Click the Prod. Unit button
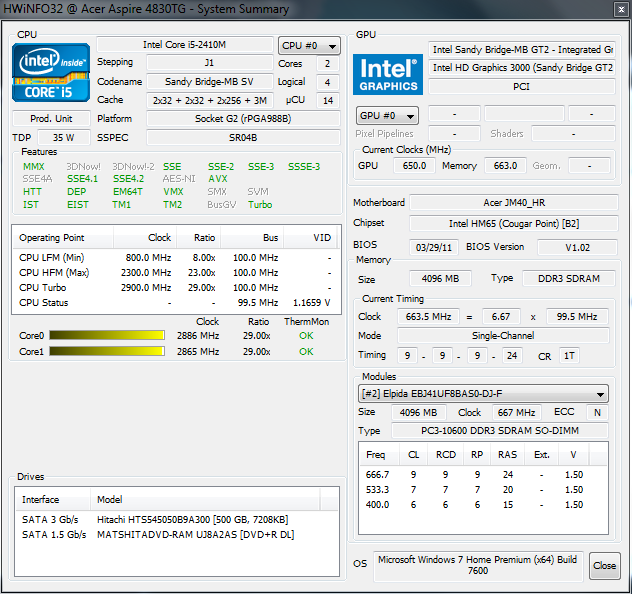632x594 pixels. click(x=51, y=118)
